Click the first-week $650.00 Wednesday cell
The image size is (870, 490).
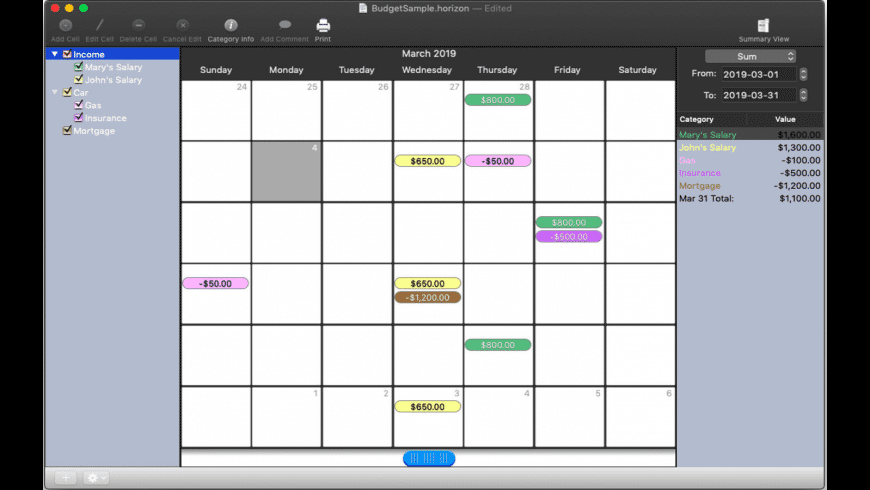click(427, 161)
